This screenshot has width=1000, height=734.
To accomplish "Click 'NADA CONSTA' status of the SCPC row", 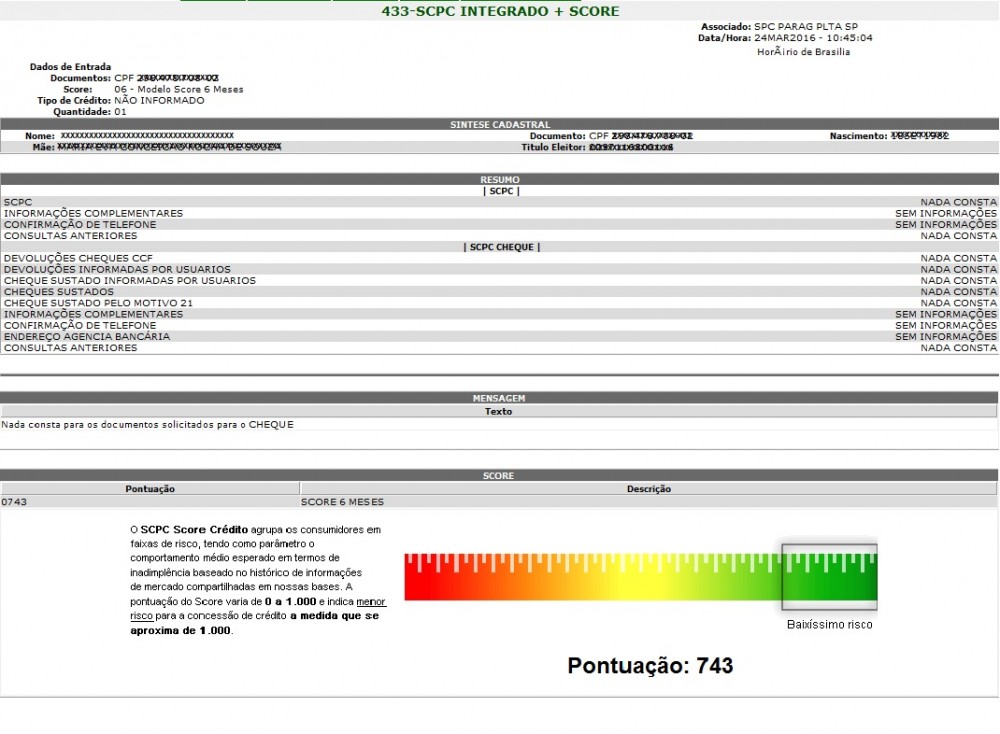I will point(959,202).
